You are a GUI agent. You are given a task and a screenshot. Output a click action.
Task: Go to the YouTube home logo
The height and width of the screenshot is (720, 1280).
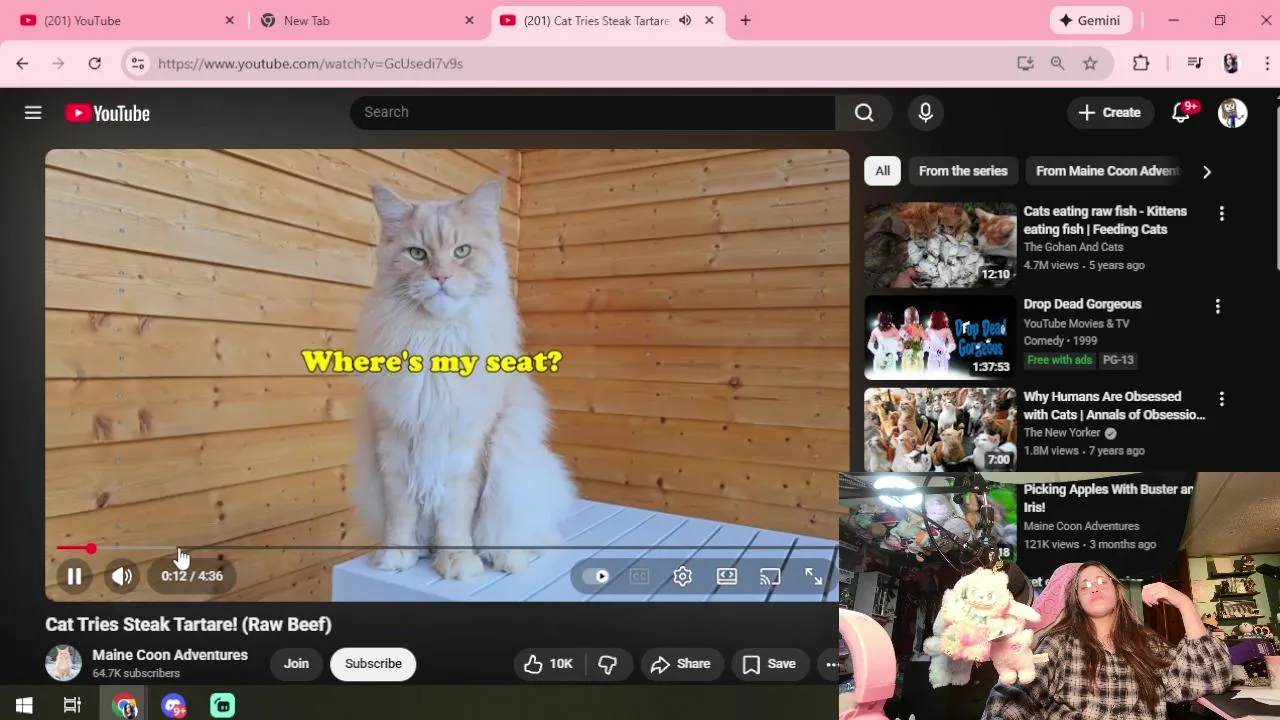(x=108, y=113)
